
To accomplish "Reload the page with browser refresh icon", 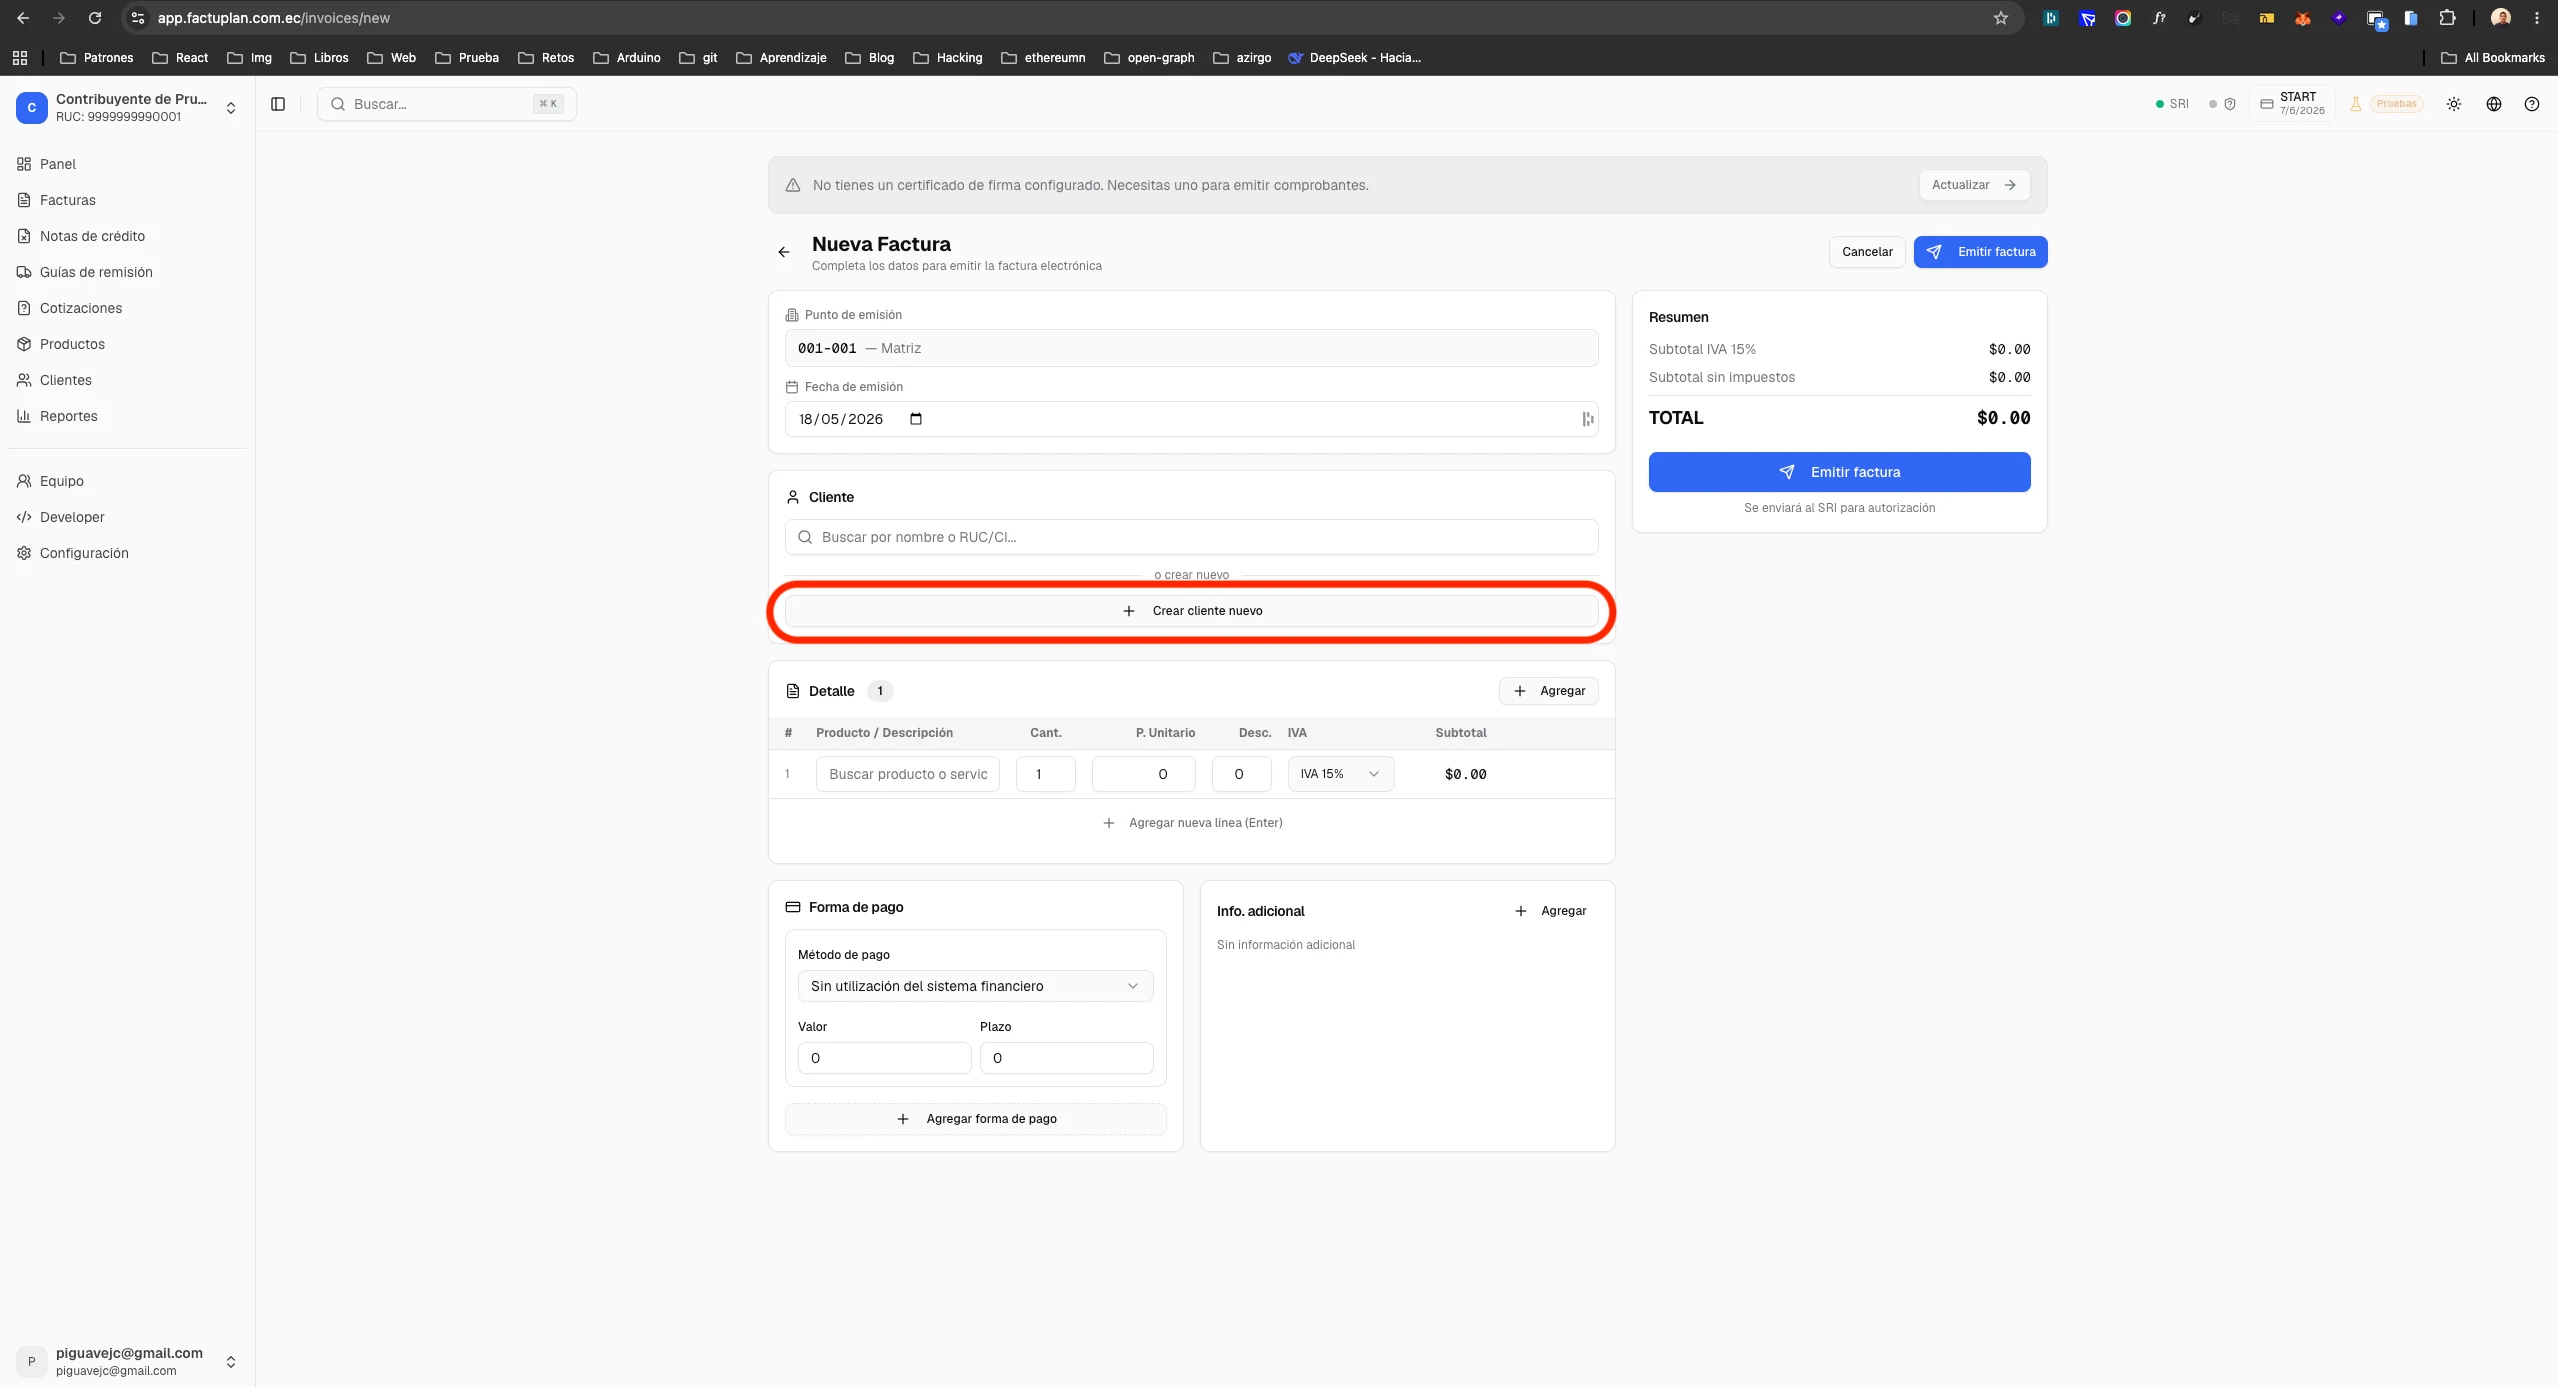I will [94, 18].
